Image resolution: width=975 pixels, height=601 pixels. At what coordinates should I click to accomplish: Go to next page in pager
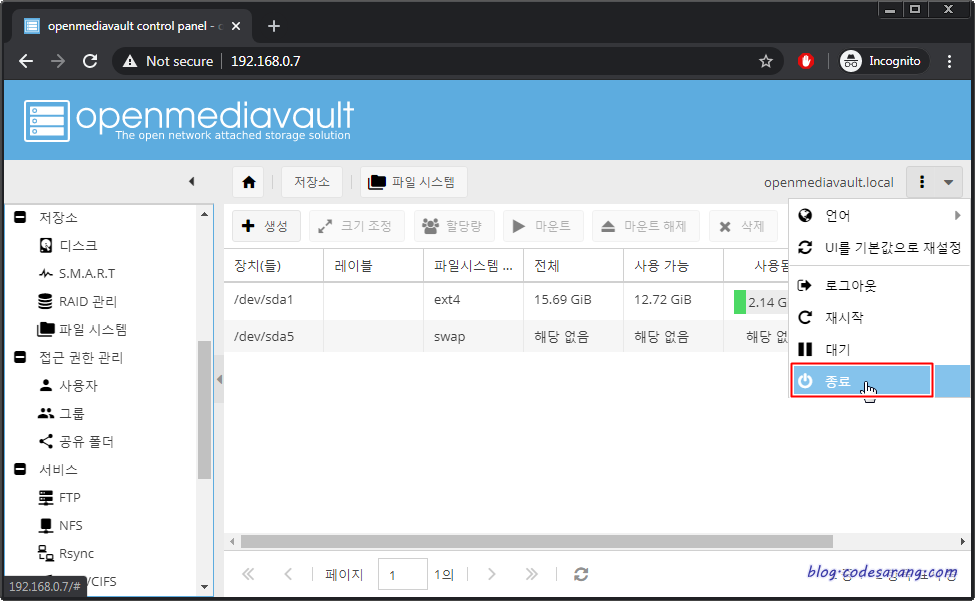(x=491, y=574)
